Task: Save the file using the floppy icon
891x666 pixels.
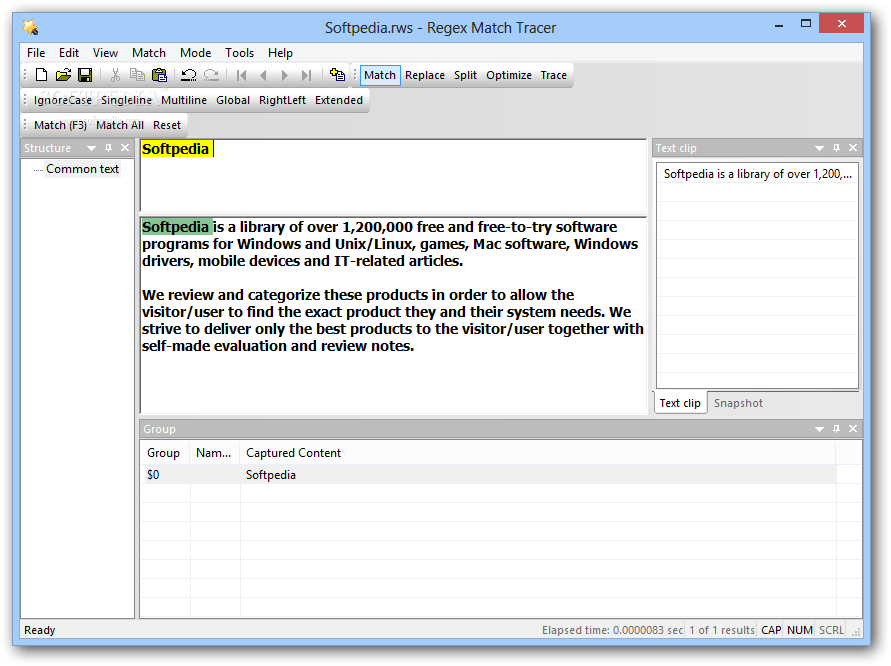Action: [85, 75]
